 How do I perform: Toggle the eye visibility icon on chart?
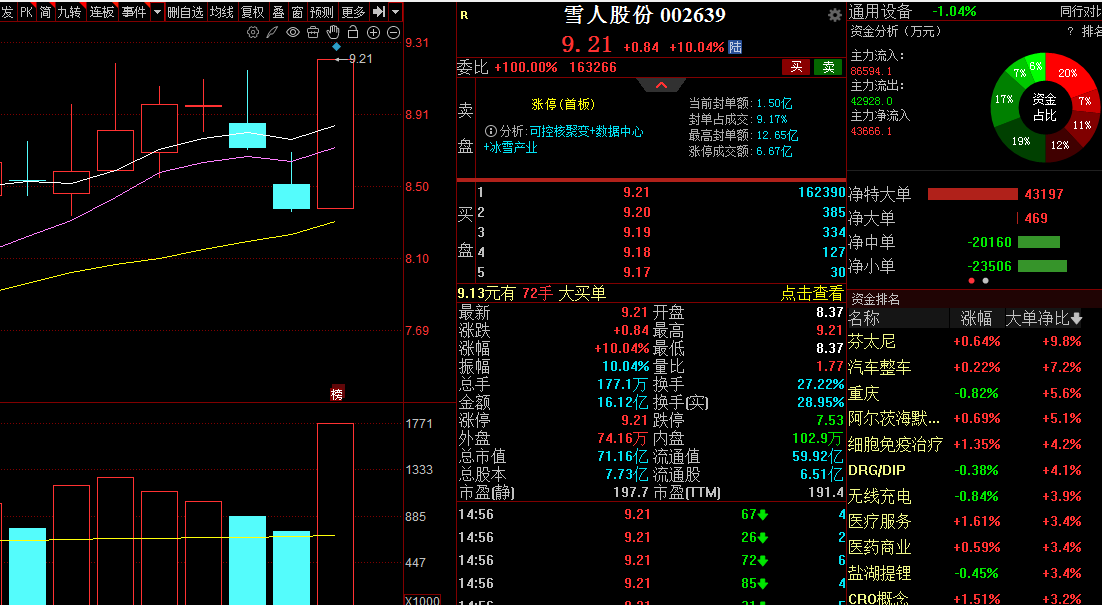pos(293,32)
